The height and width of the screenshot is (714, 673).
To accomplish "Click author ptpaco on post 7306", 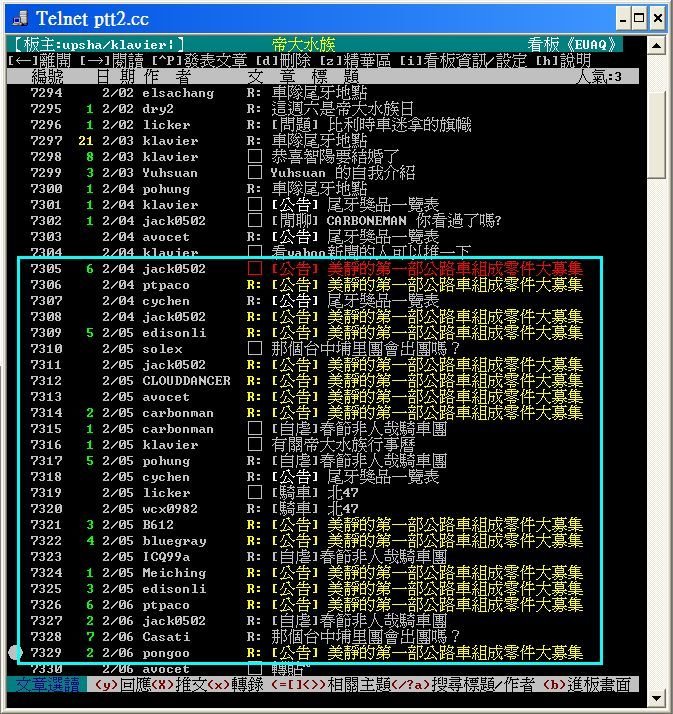I will [x=166, y=286].
